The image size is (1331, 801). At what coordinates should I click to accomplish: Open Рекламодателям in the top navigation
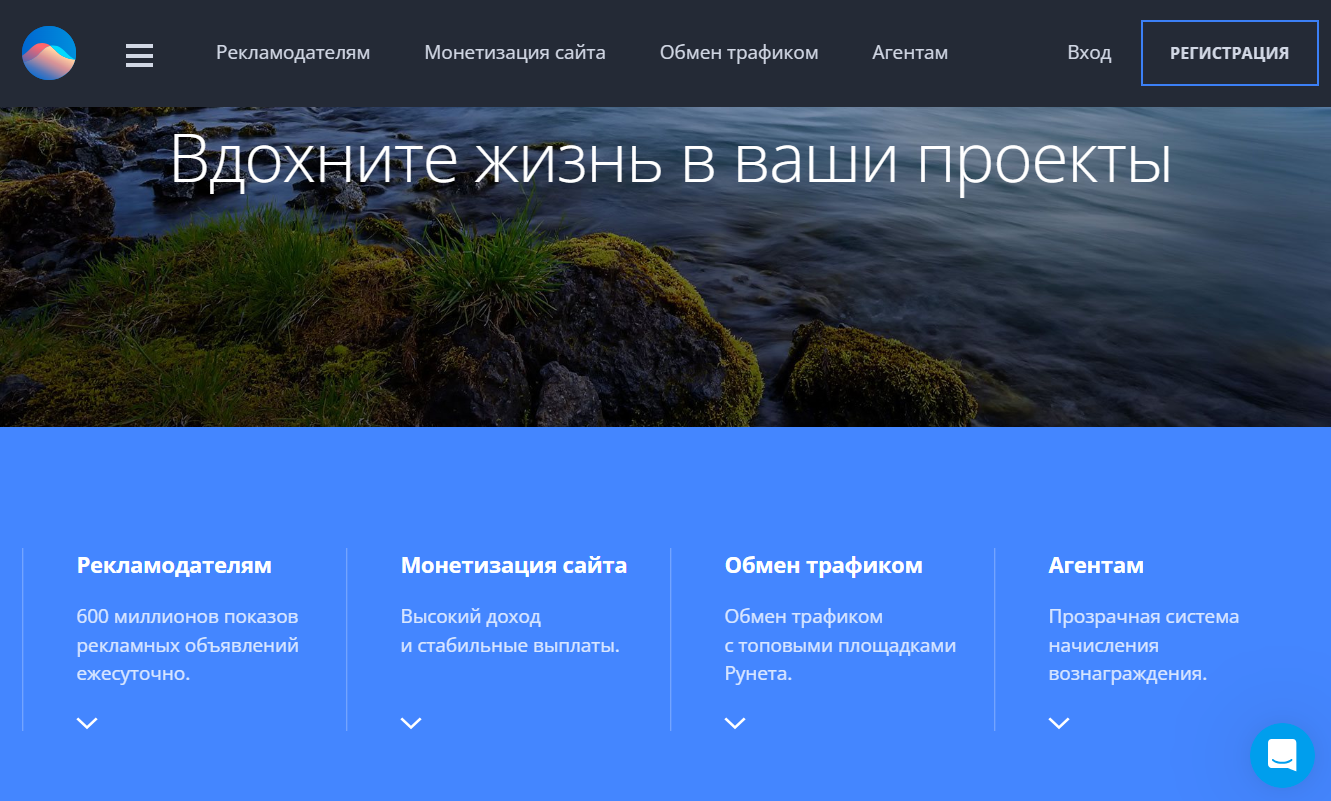pos(293,53)
